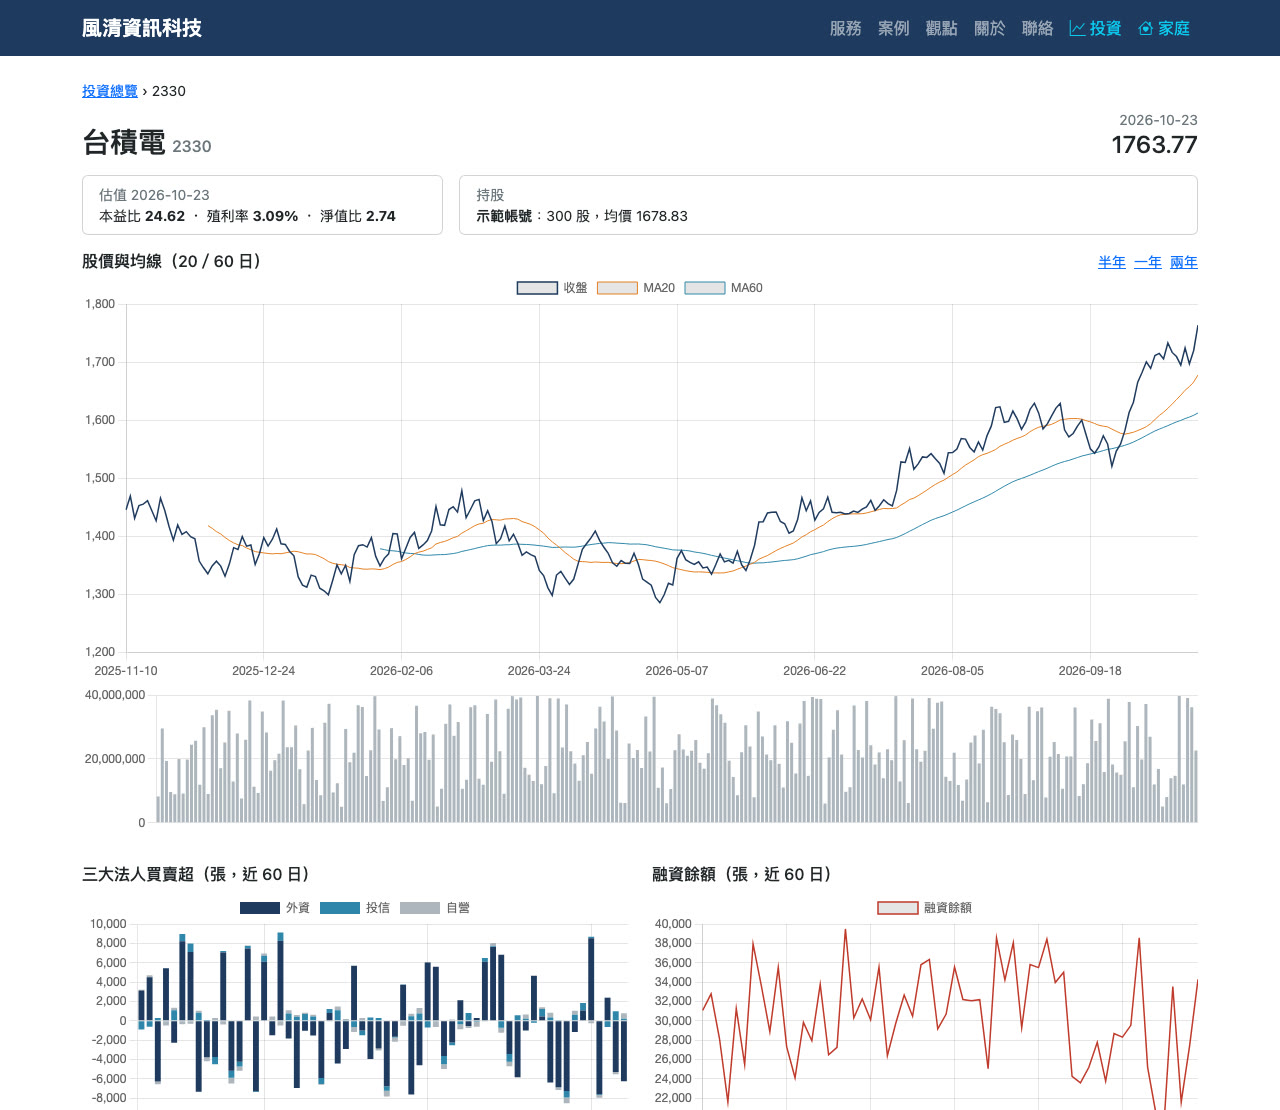Image resolution: width=1280 pixels, height=1110 pixels.
Task: Click the 融資餘額 section heading
Action: [x=745, y=875]
